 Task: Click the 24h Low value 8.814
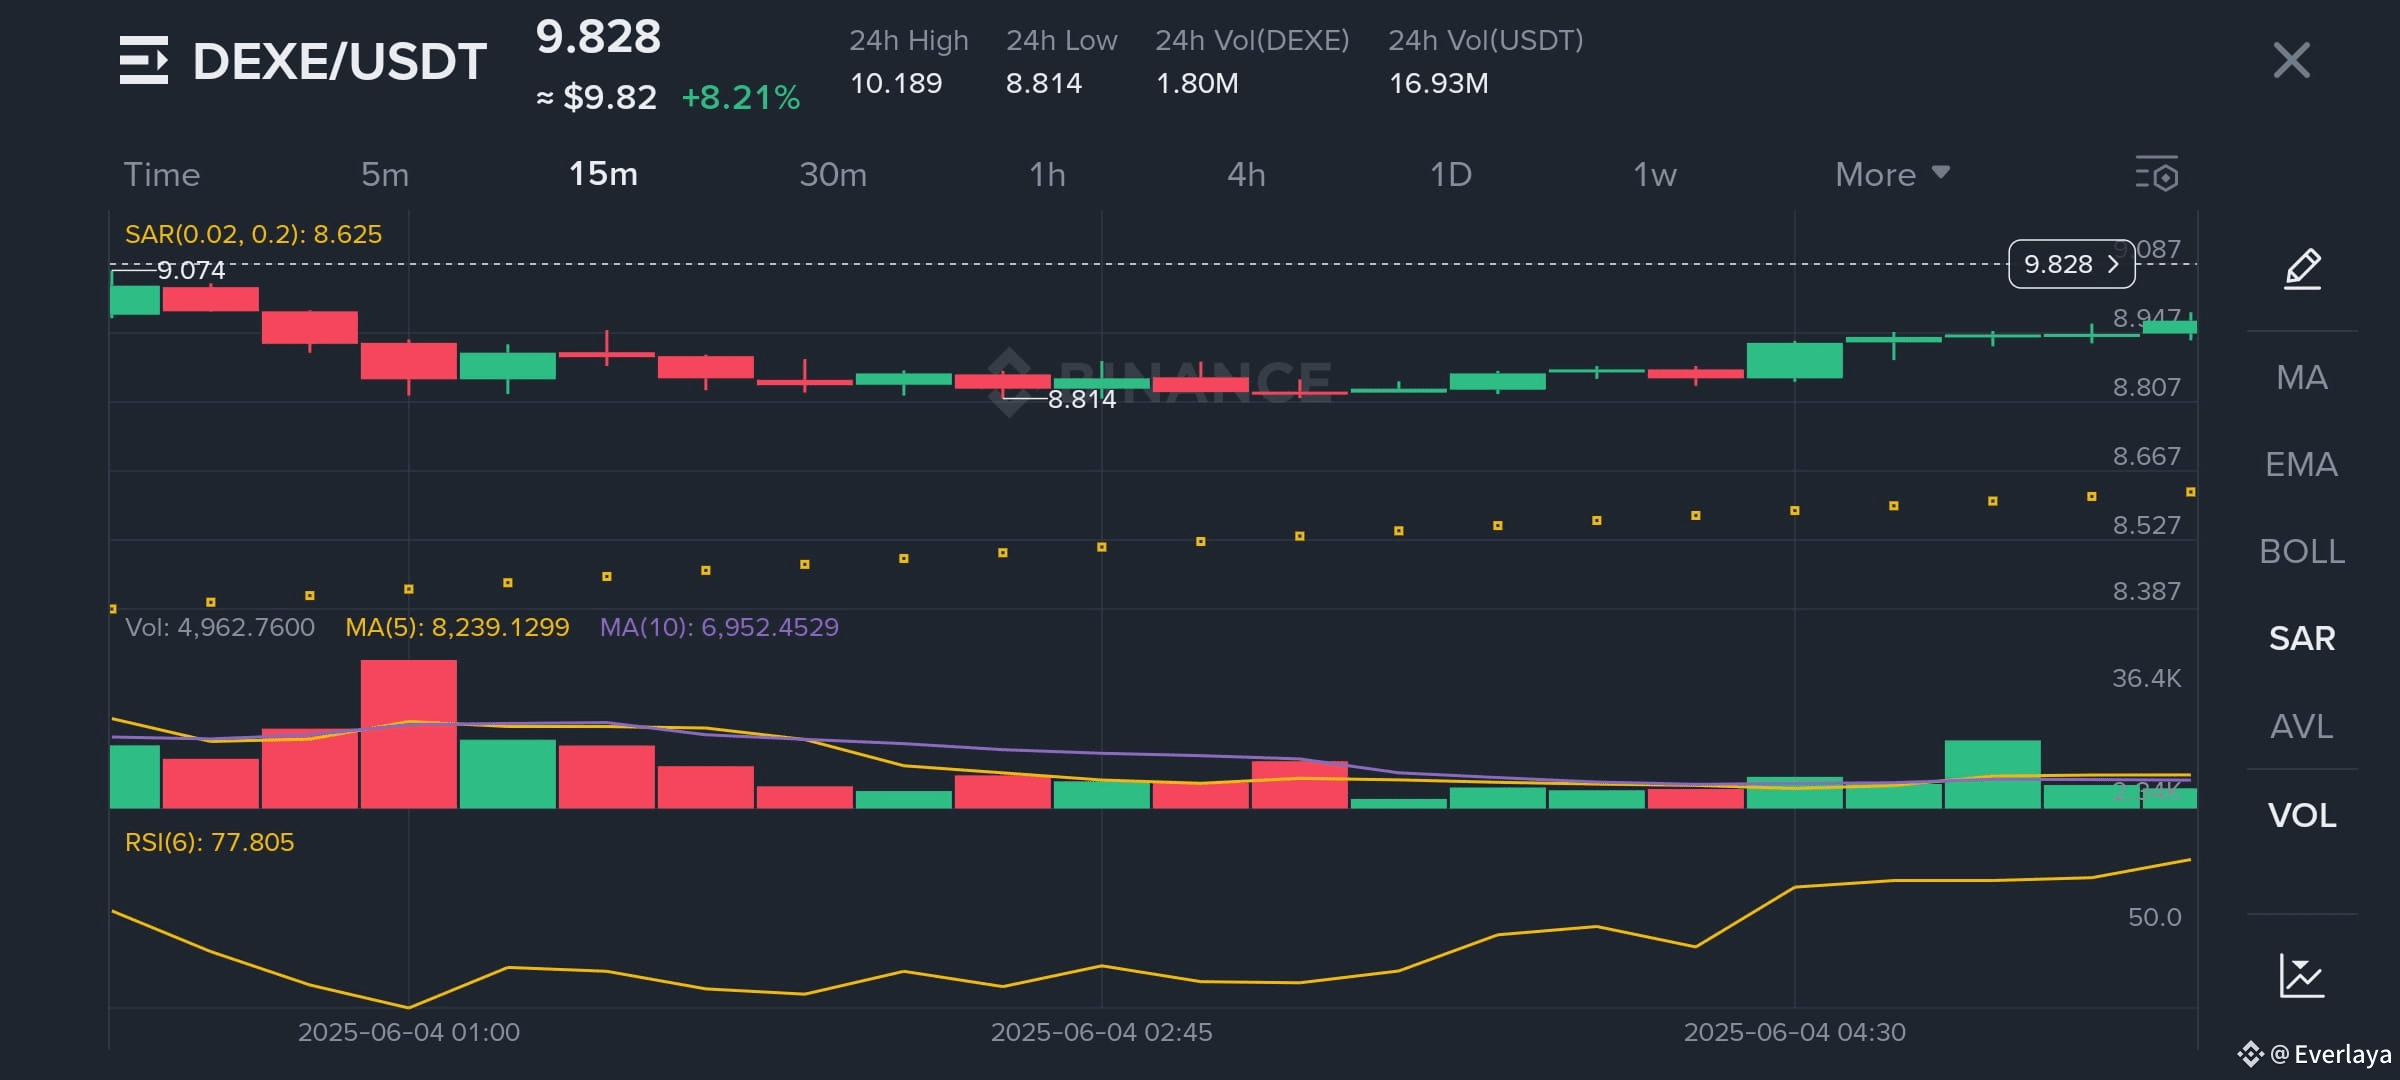pyautogui.click(x=1044, y=83)
